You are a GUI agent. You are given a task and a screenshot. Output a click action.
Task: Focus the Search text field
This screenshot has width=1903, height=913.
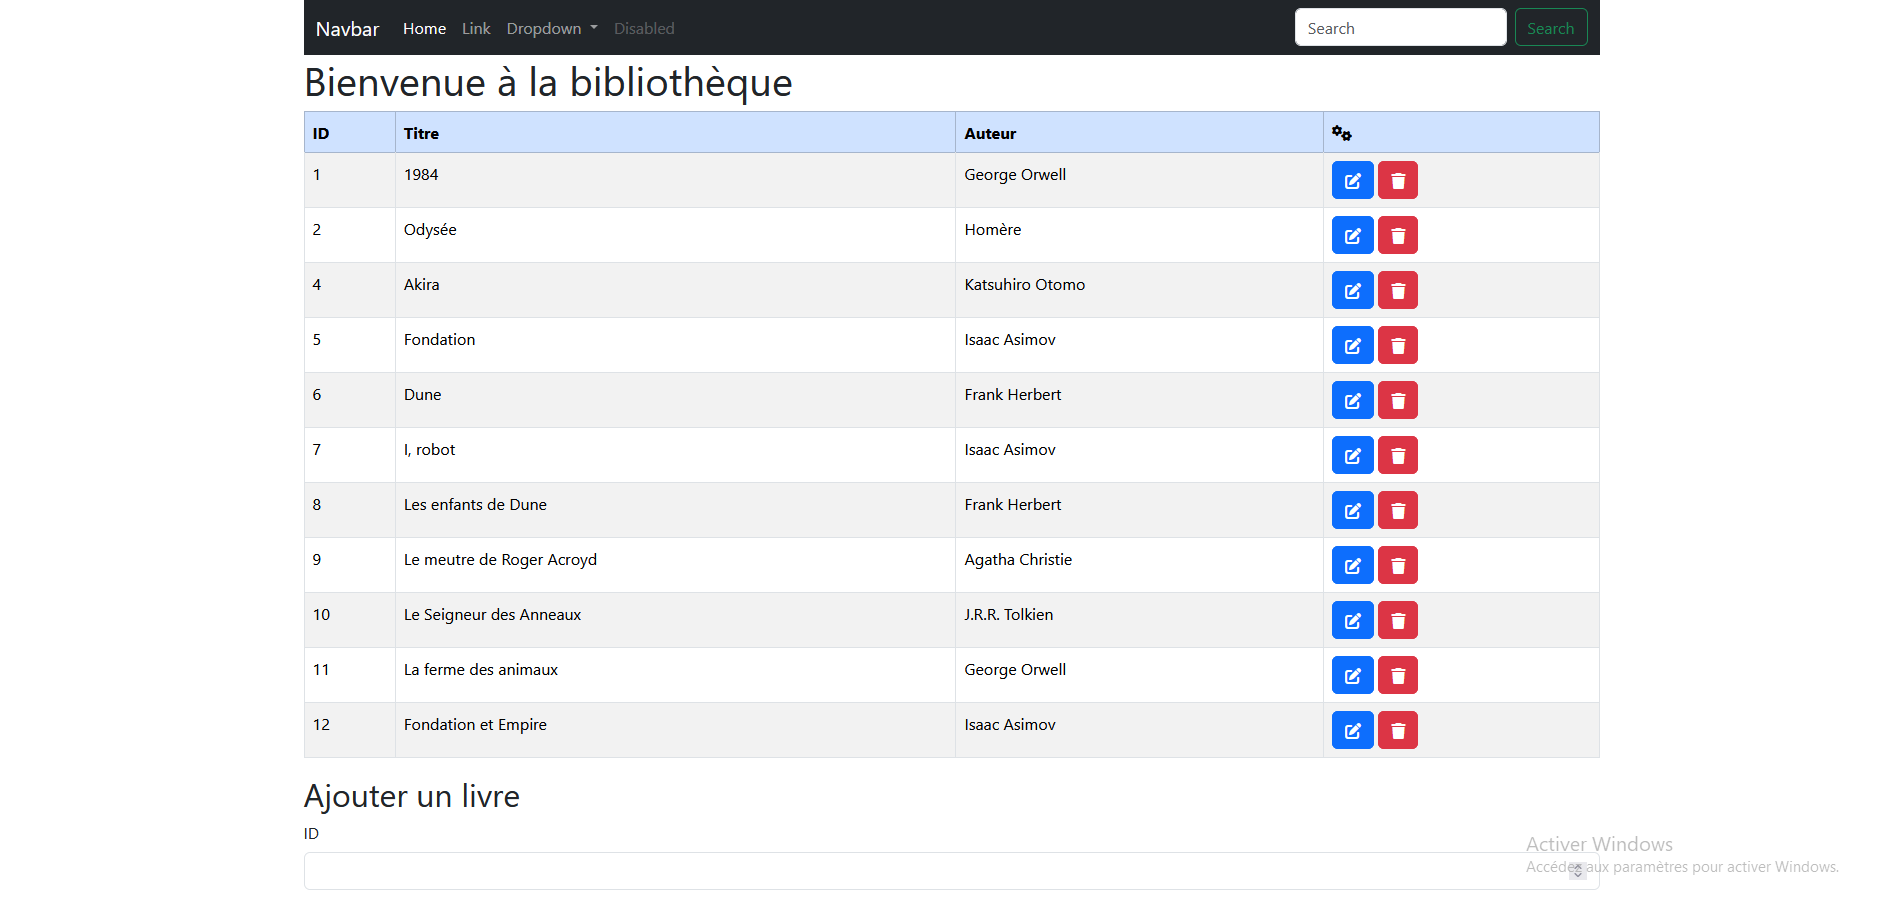pos(1399,28)
